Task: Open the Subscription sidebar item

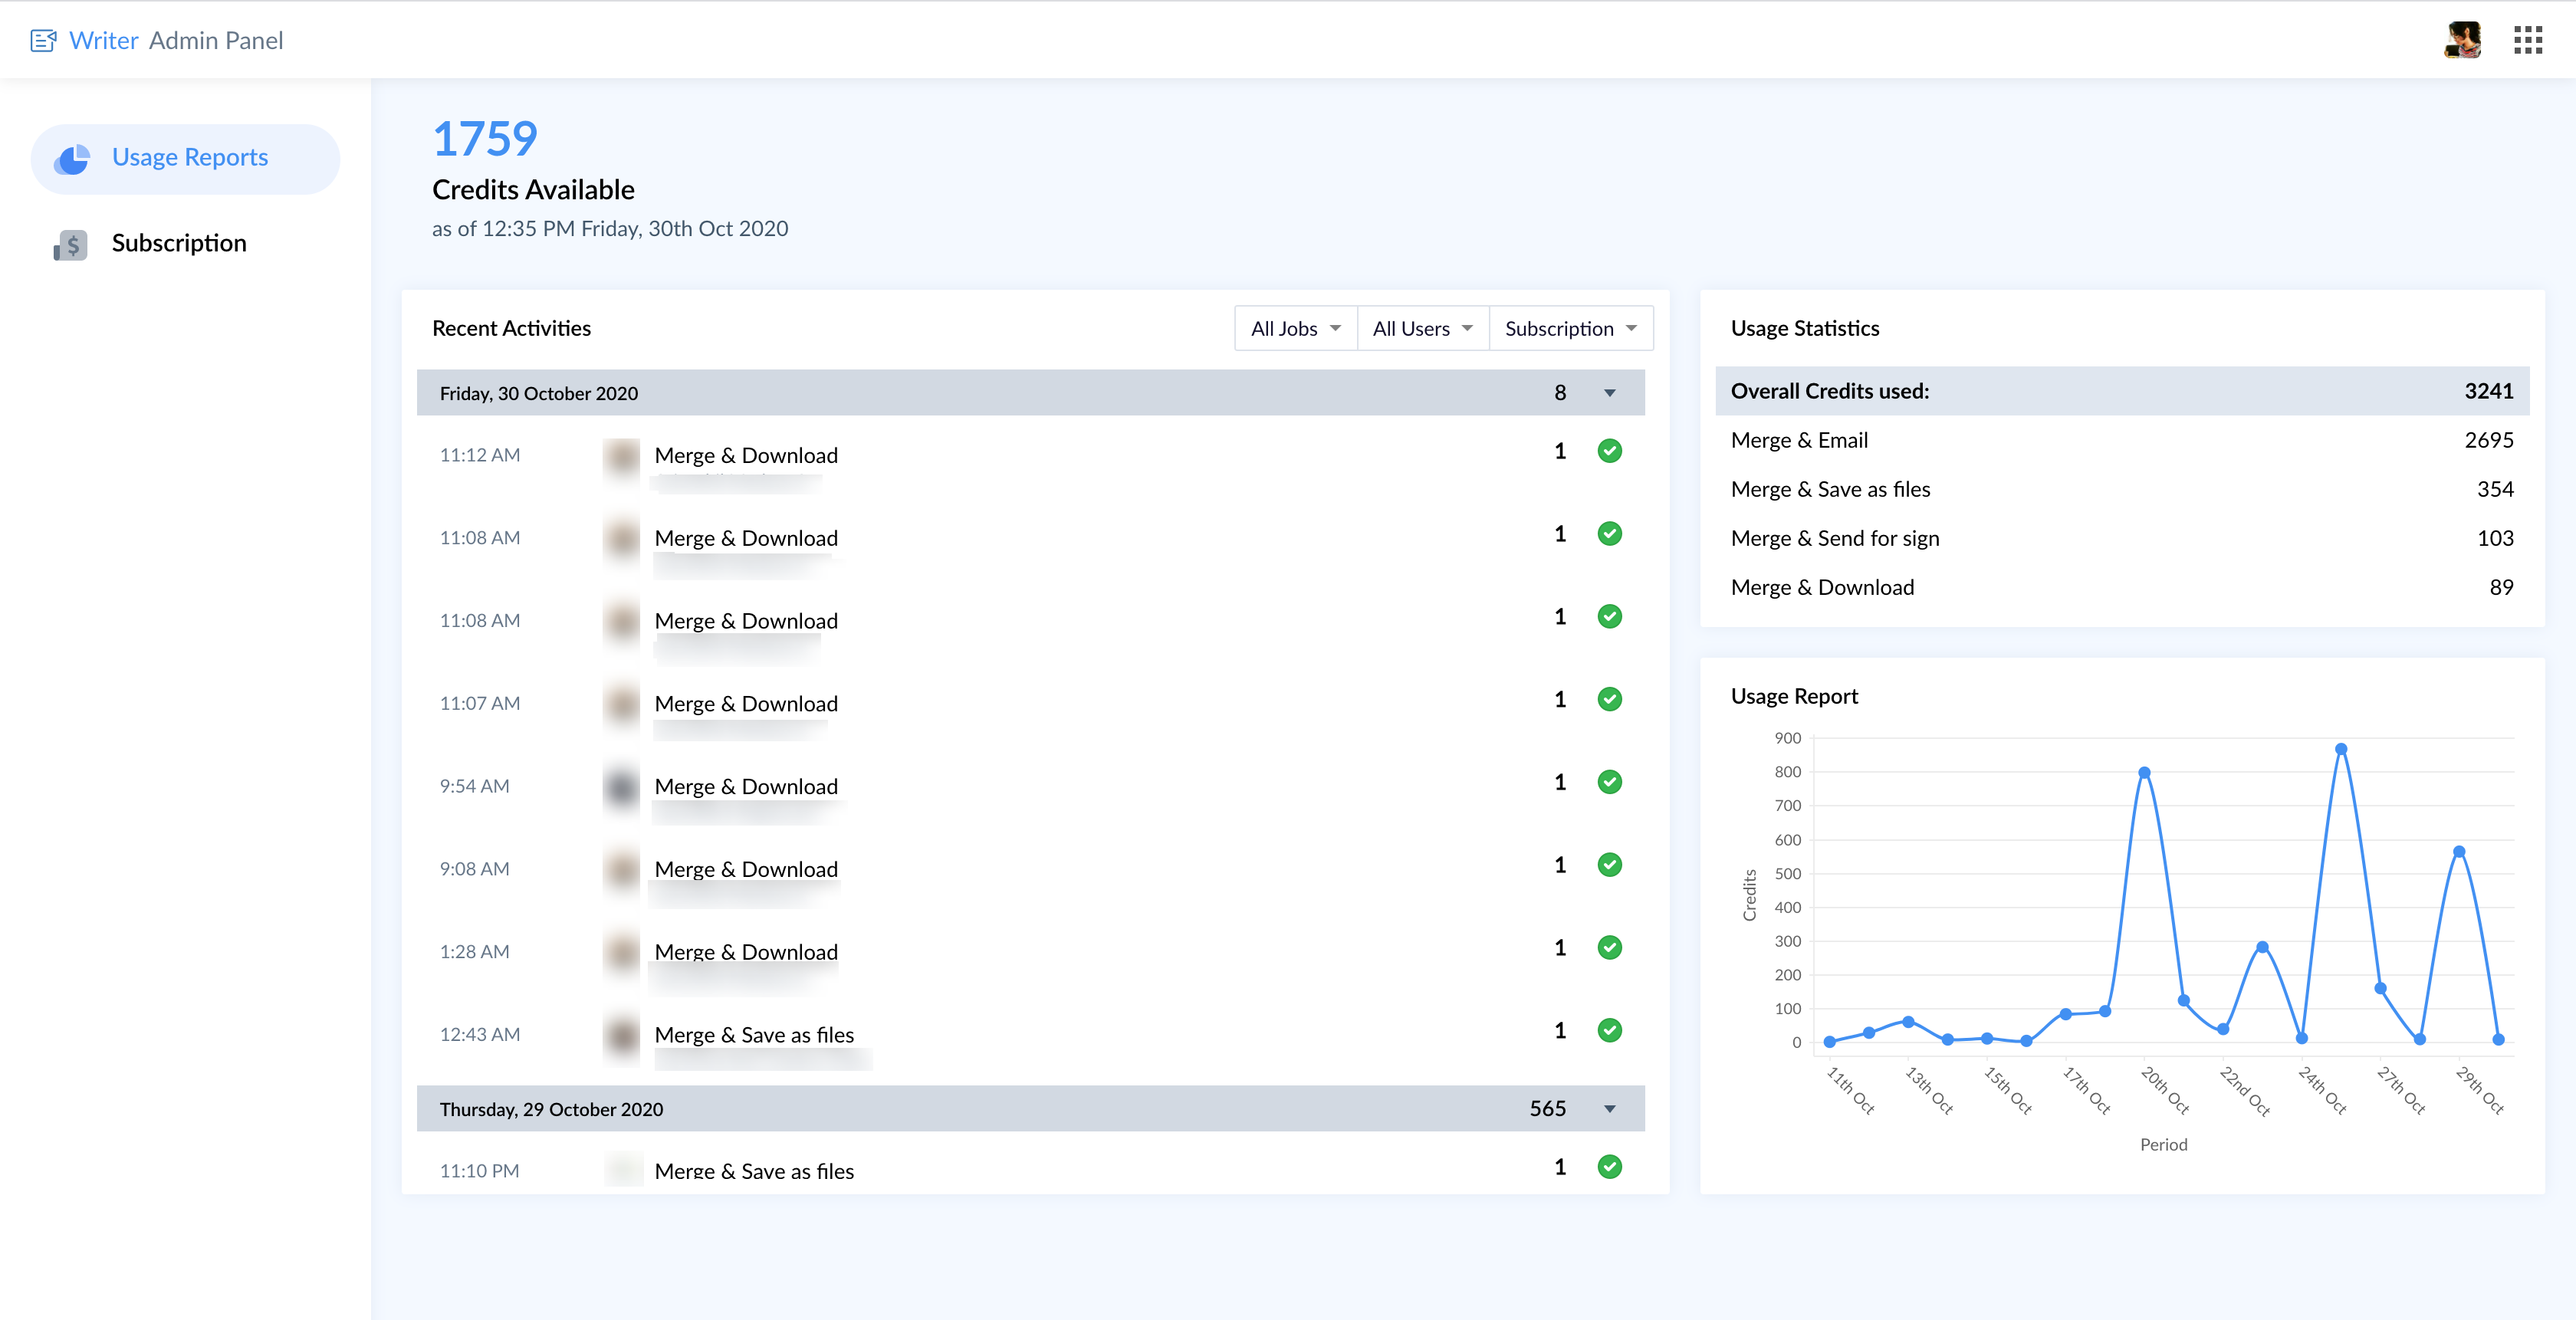Action: pos(178,244)
